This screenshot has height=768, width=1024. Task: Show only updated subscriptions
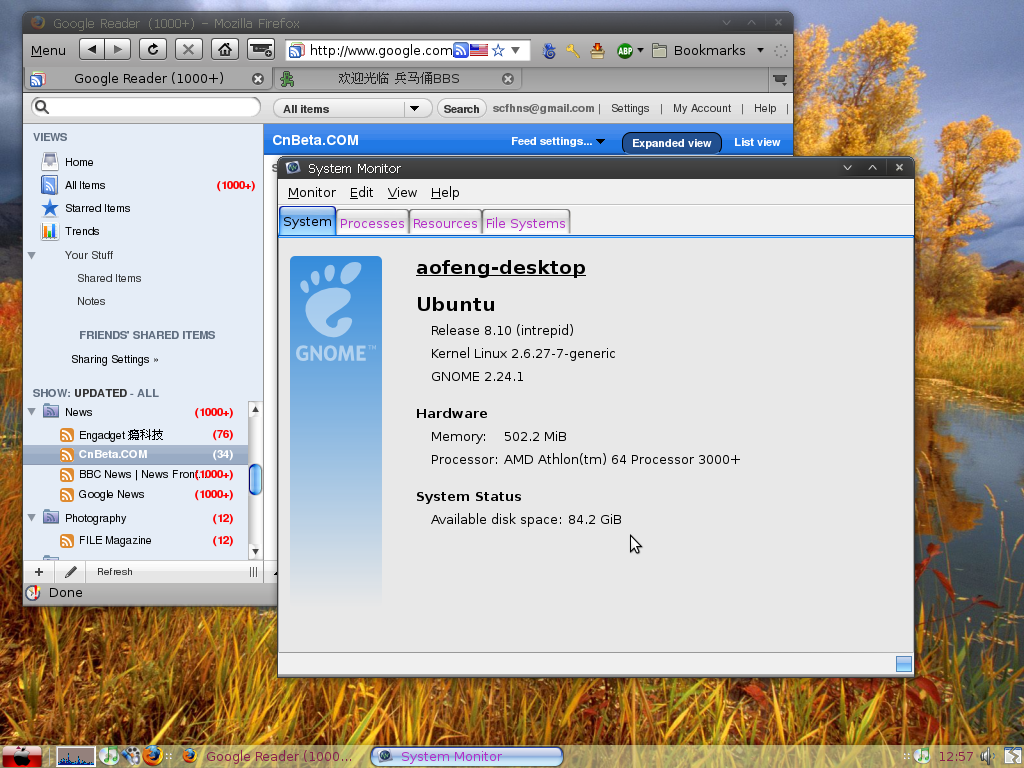[x=101, y=393]
